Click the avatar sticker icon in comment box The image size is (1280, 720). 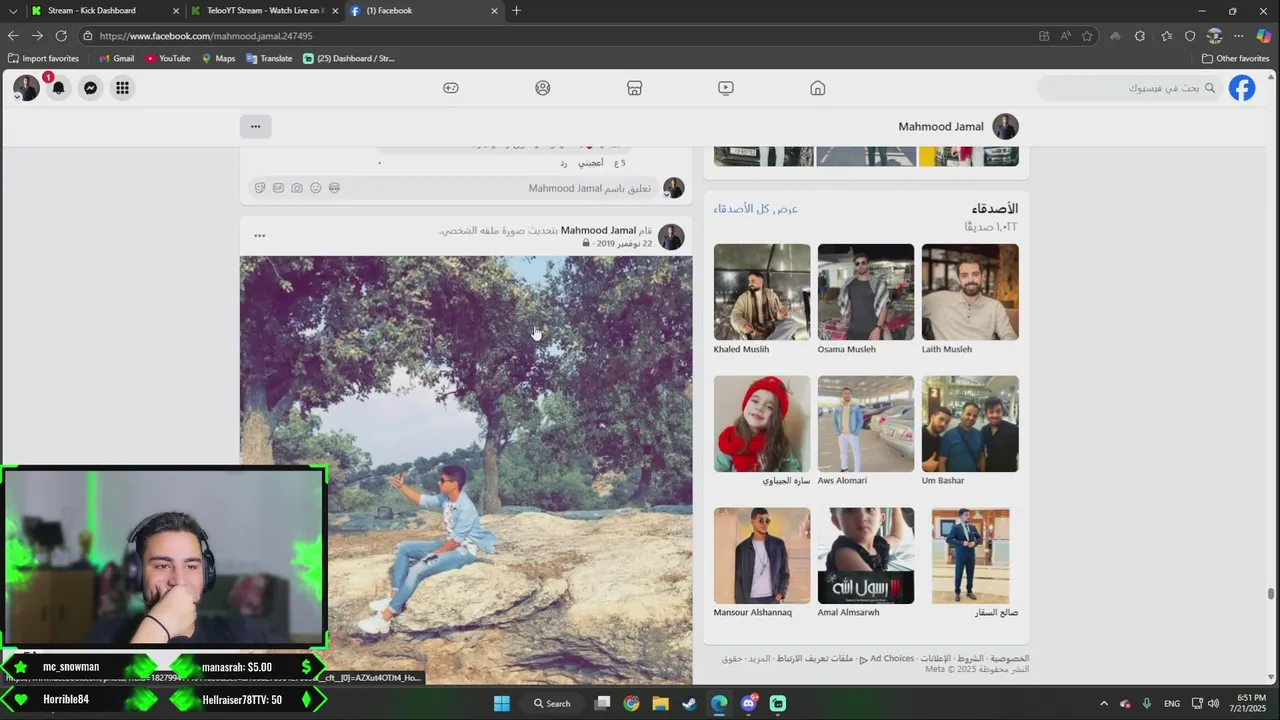[334, 188]
